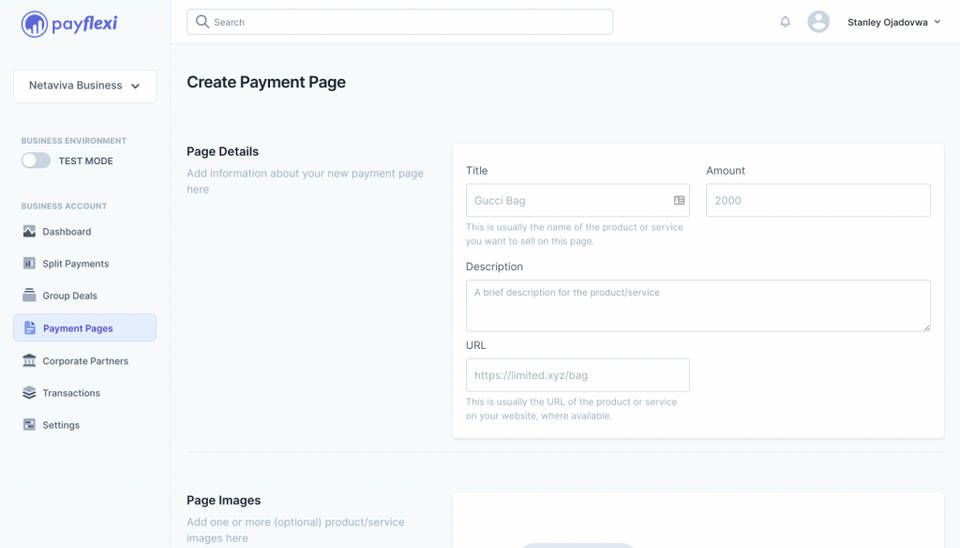Select Payment Pages in sidebar
This screenshot has height=548, width=960.
tap(84, 328)
